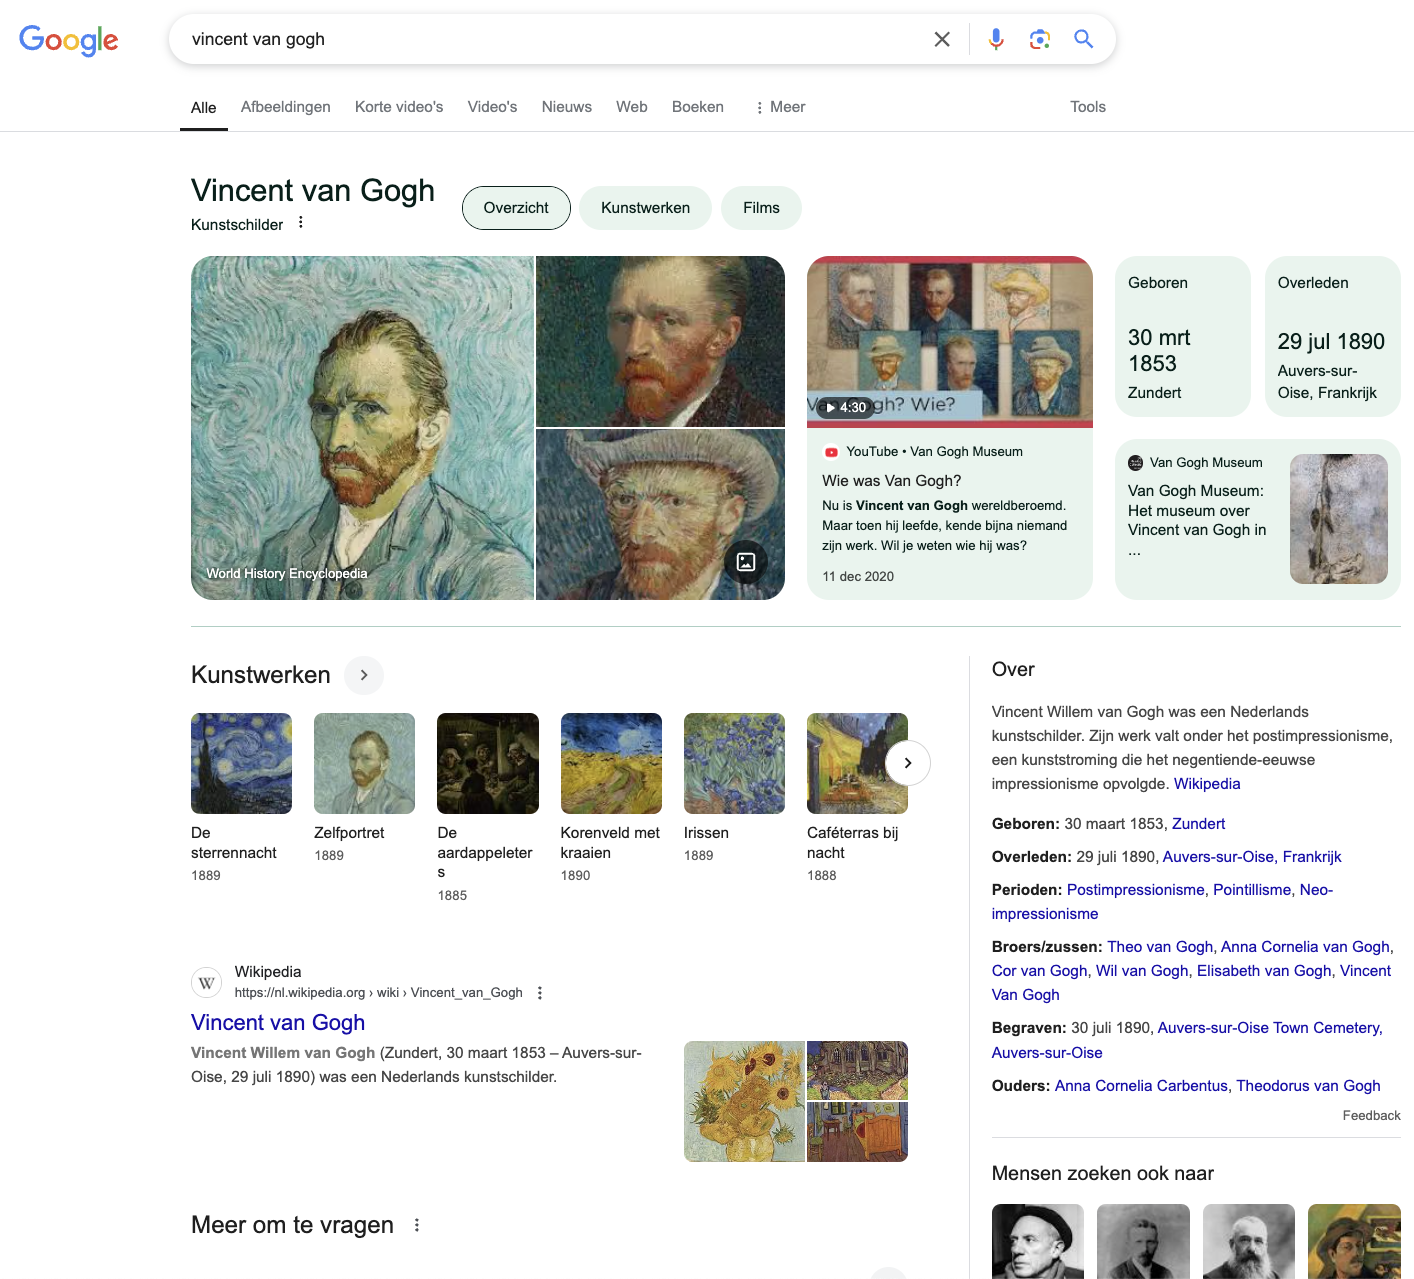
Task: Open the Wil van Gogh link
Action: [1142, 971]
